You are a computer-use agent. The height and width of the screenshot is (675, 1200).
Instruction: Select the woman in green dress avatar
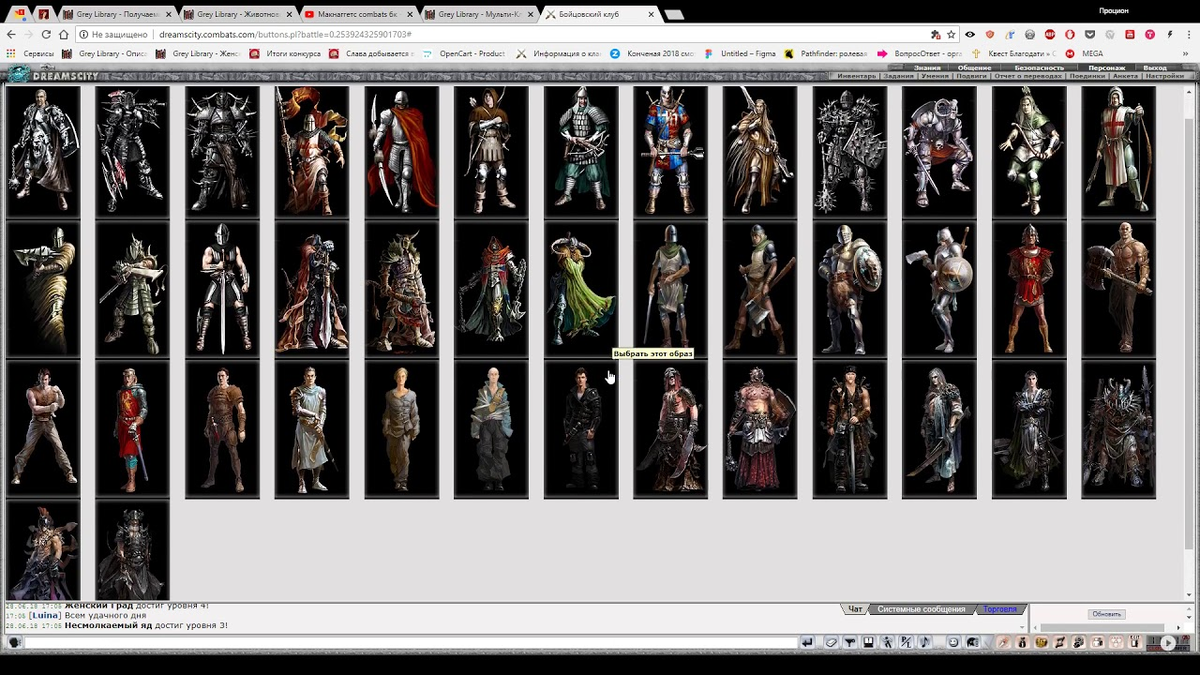[x=581, y=289]
